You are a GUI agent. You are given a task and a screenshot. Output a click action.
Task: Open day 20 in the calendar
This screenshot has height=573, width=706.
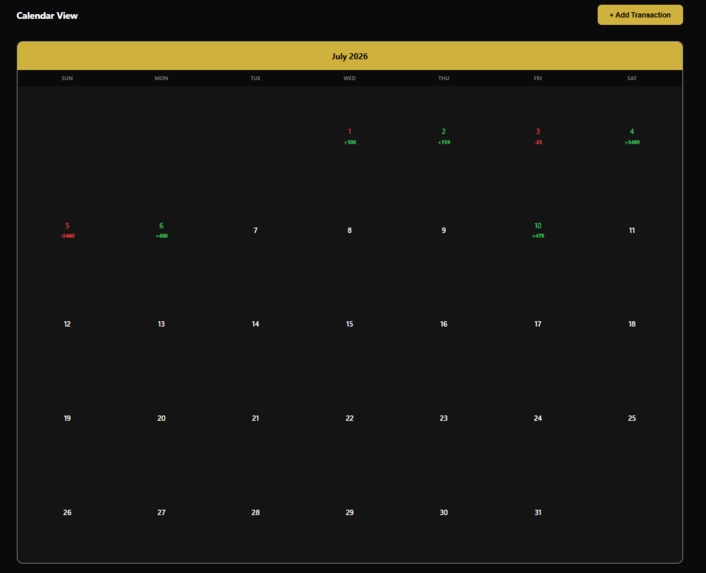click(161, 418)
